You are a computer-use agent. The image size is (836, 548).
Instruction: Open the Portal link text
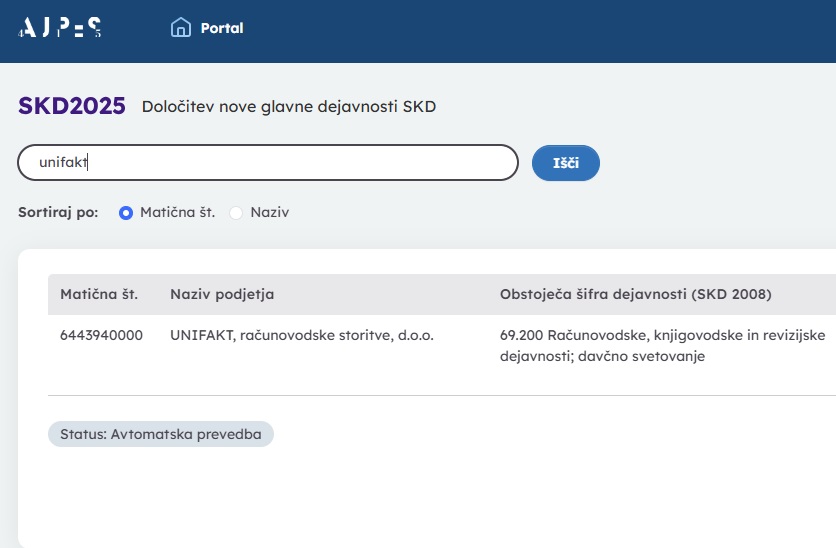[222, 28]
